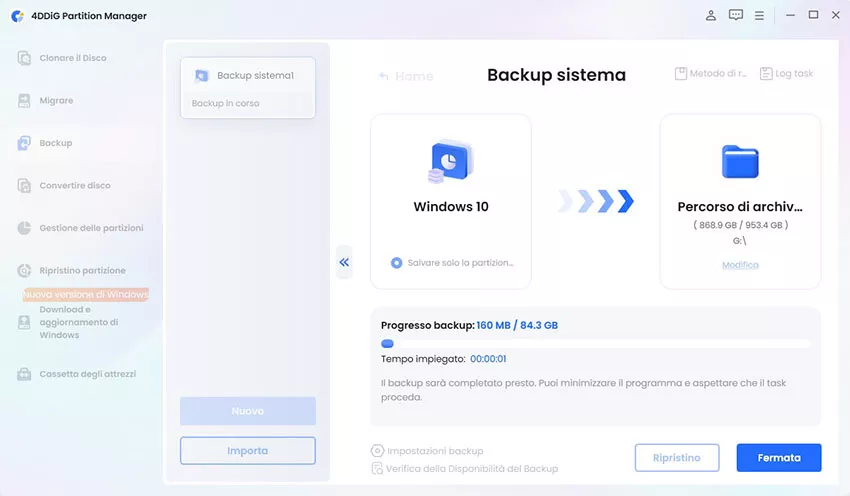Open the Migrare section
Screen dimensions: 850x496
tap(56, 100)
